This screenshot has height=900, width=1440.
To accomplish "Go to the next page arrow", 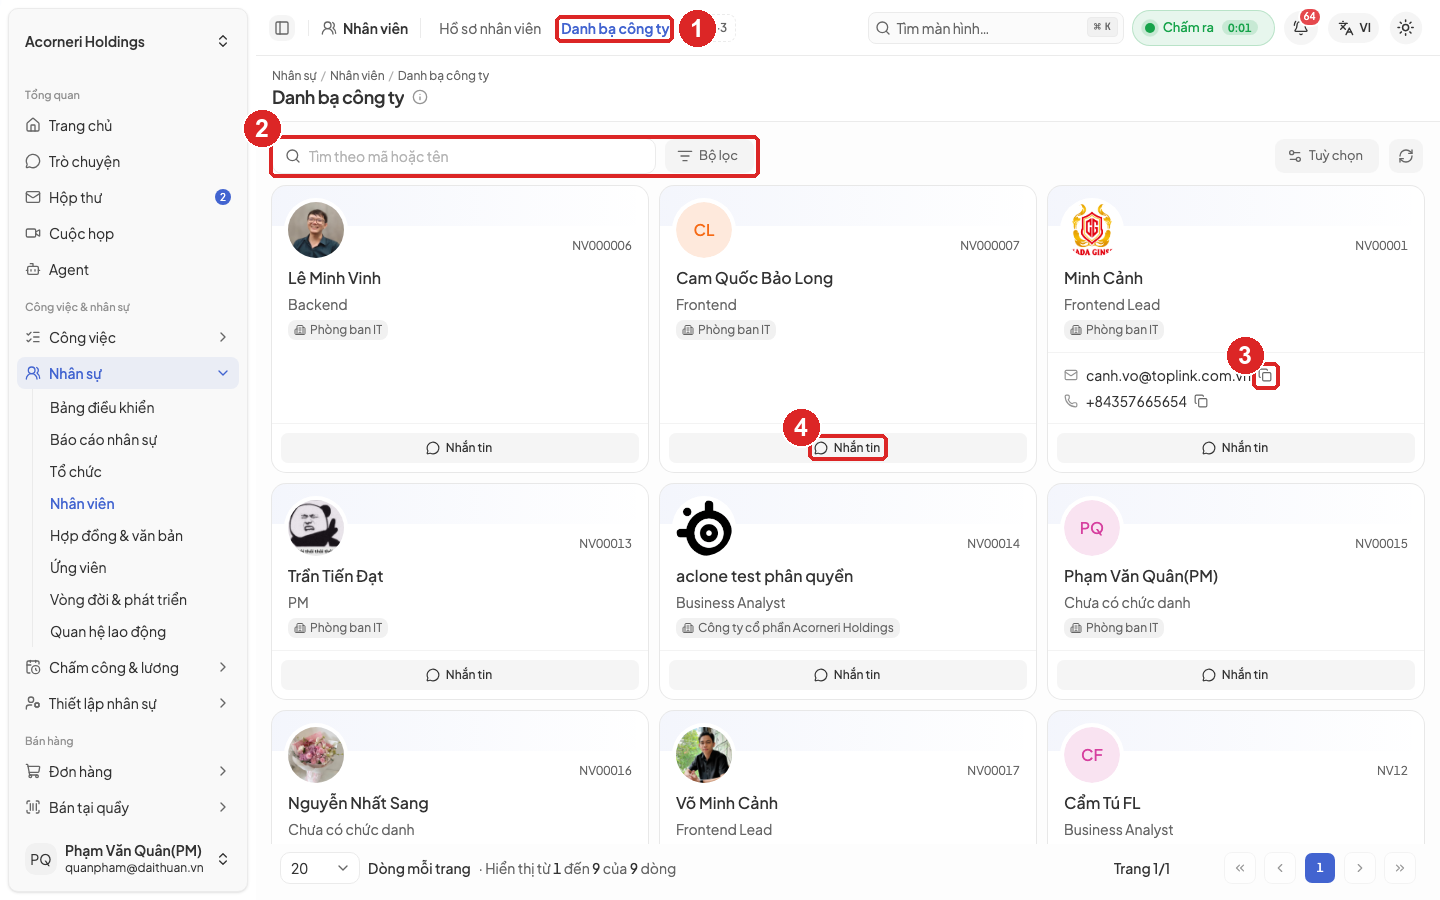I will pos(1359,868).
